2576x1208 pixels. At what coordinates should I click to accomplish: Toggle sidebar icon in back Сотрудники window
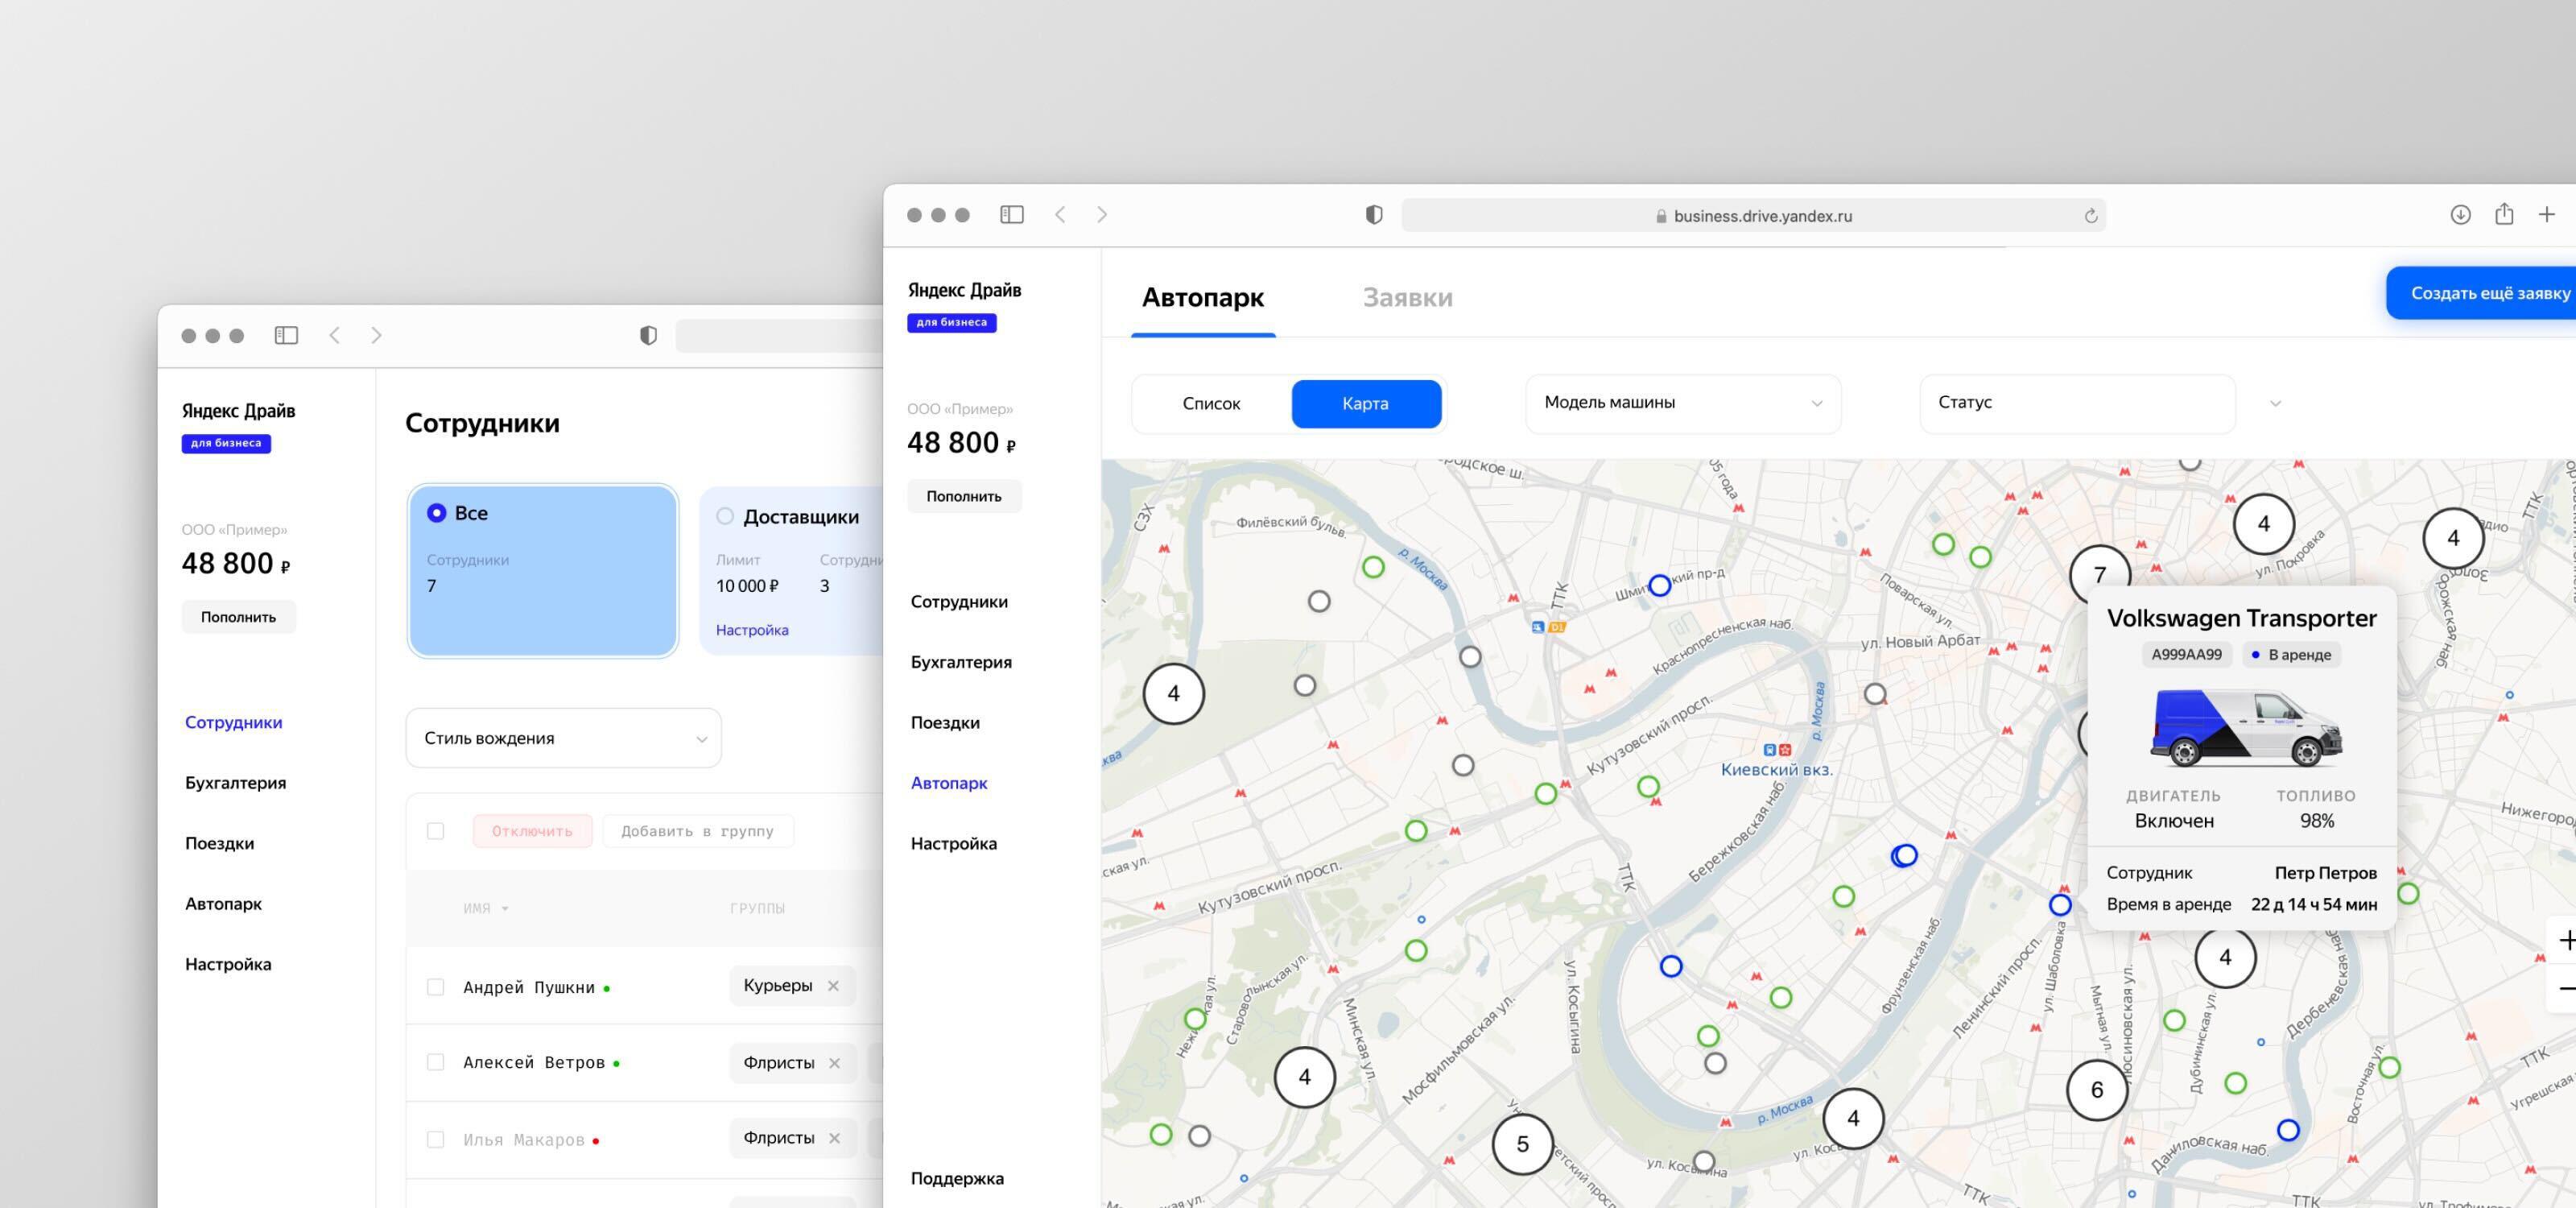[x=286, y=335]
